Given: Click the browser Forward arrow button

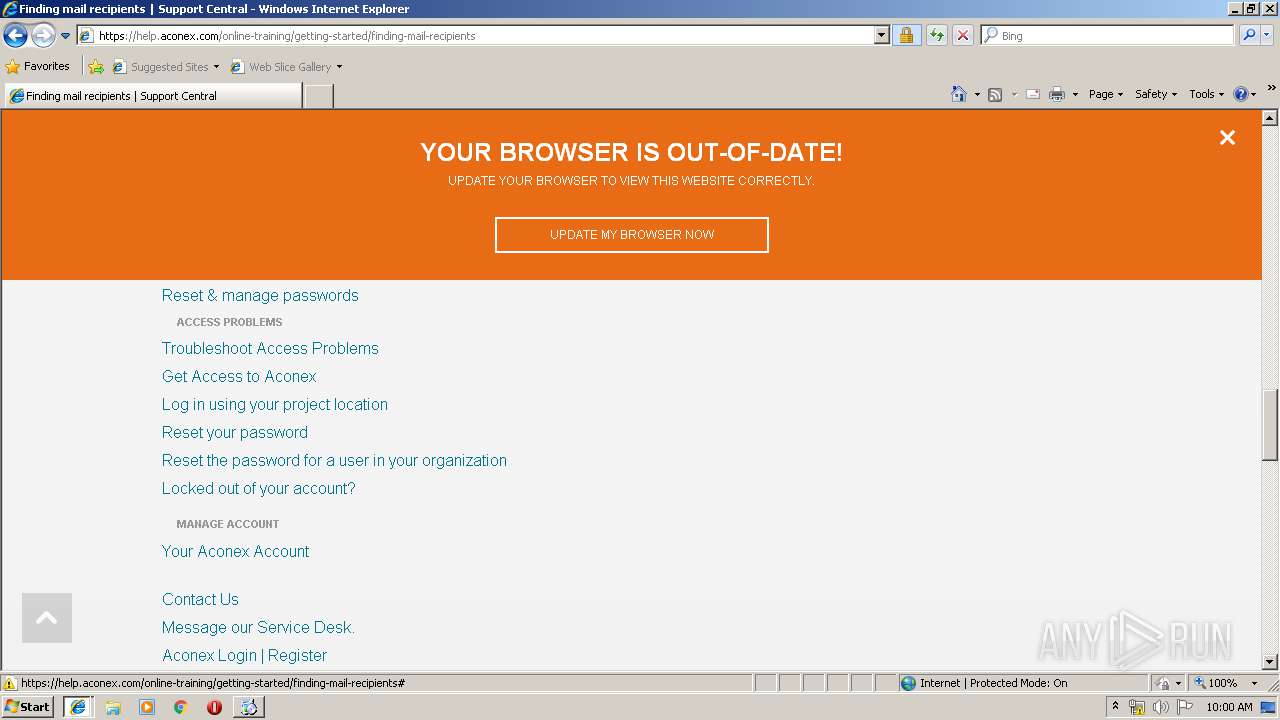Looking at the screenshot, I should 43,36.
